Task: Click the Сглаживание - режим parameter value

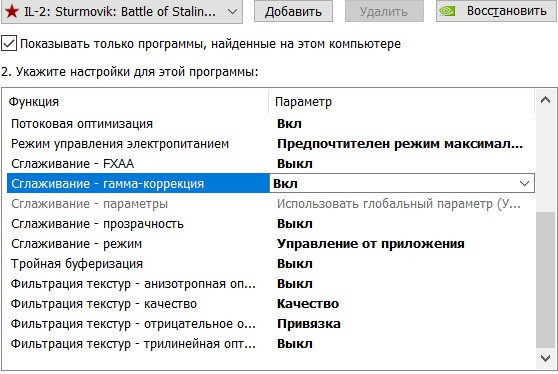Action: [370, 244]
